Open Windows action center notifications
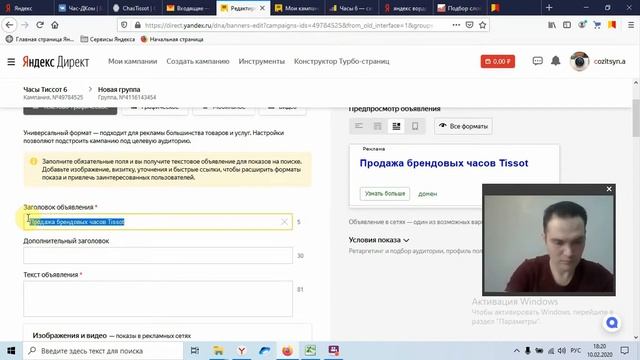Screen dimensions: 640x360 624,351
